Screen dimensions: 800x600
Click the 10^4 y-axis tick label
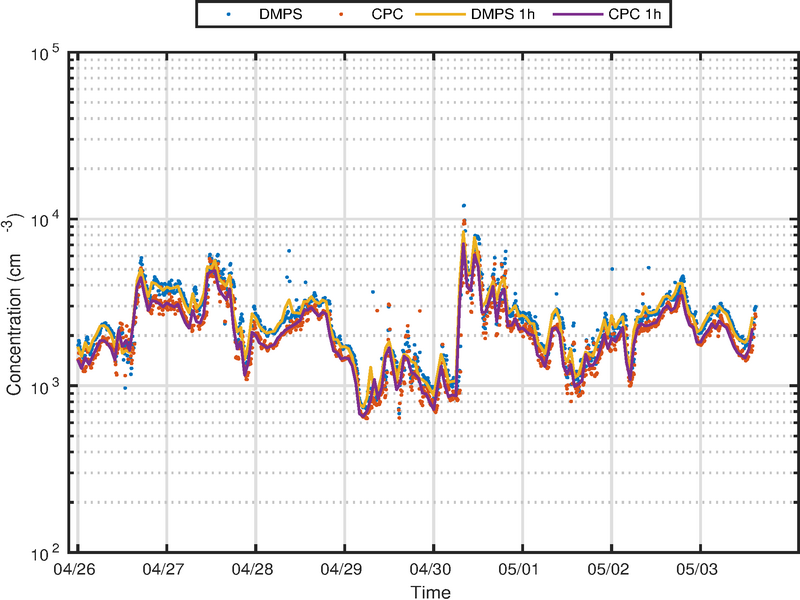45,219
